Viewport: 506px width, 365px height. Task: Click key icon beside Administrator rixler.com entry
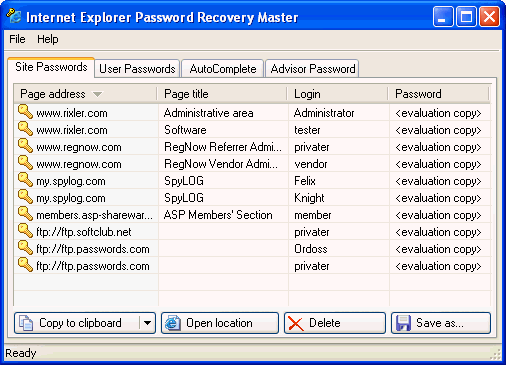25,112
